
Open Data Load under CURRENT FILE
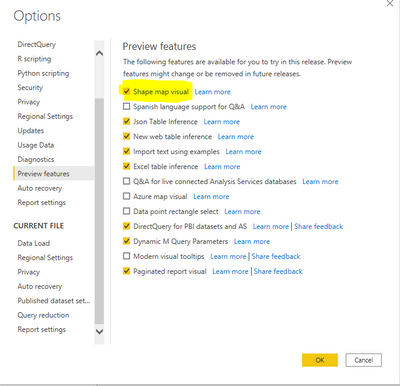[x=34, y=243]
